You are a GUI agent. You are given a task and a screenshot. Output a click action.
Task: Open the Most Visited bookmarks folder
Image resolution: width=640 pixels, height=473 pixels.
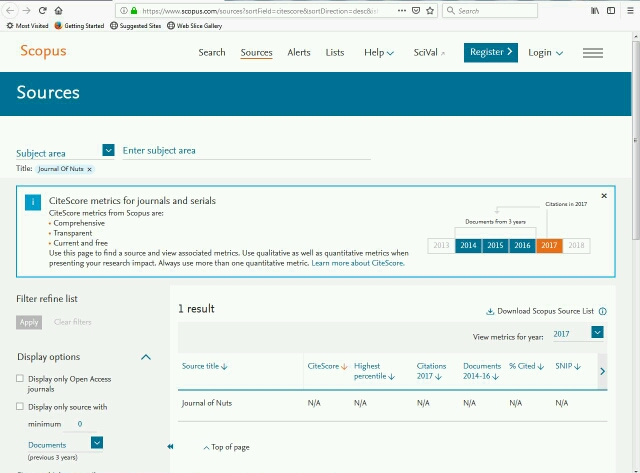tap(27, 26)
